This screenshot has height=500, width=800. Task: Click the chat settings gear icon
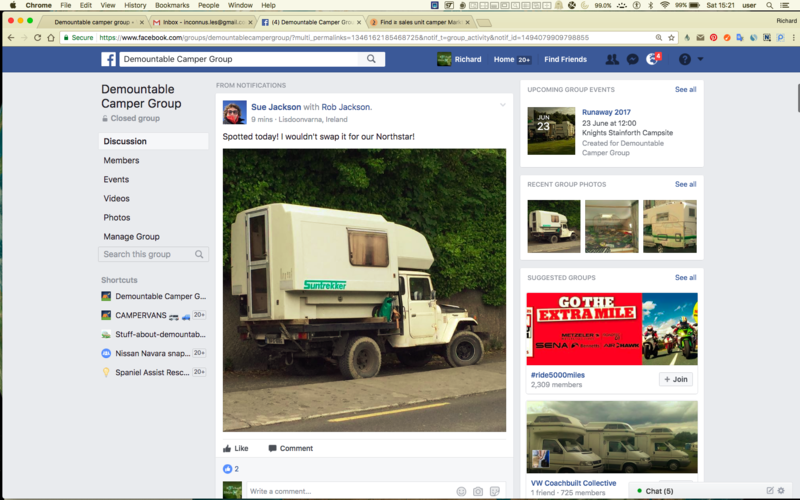[781, 491]
